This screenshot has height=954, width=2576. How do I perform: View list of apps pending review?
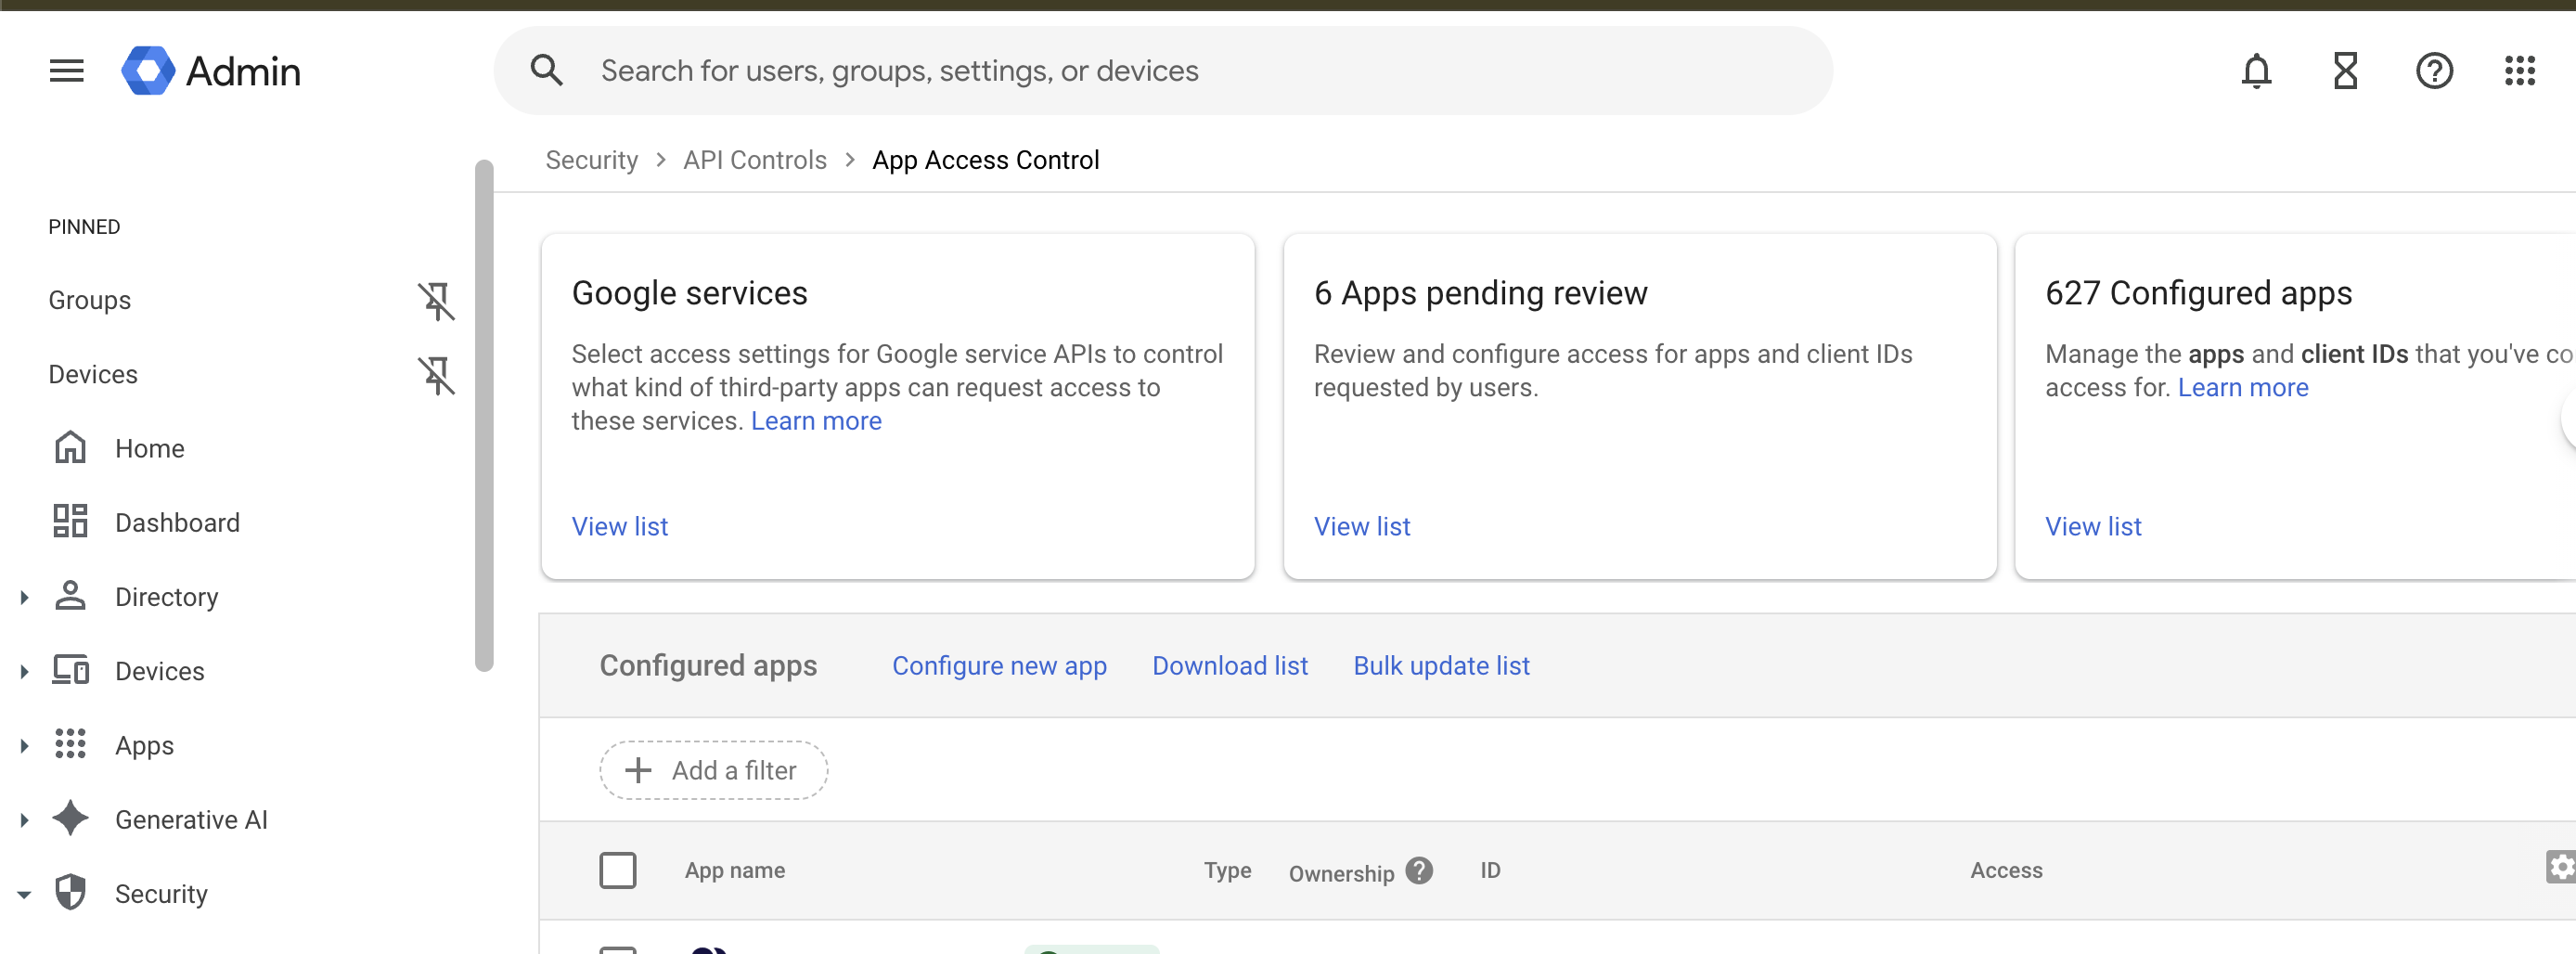tap(1362, 526)
